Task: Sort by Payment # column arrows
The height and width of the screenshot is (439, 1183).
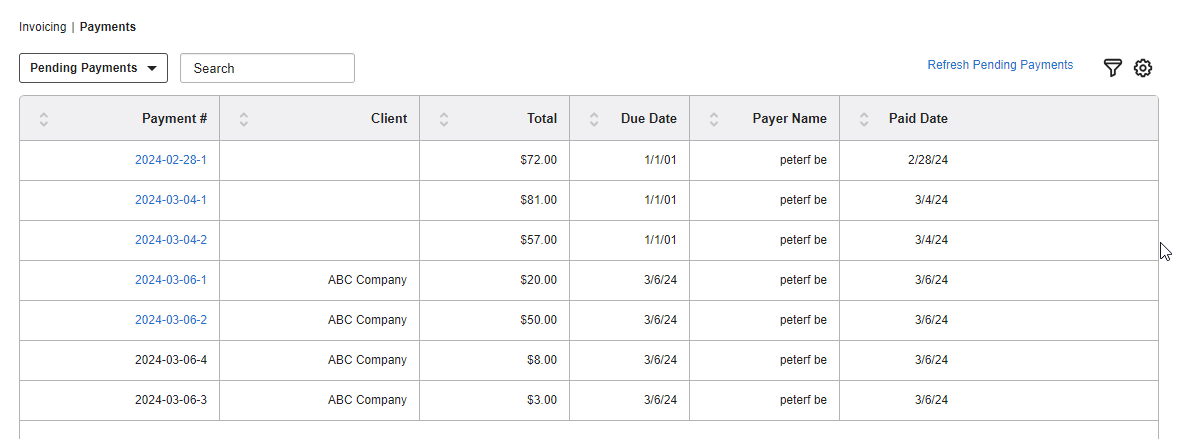Action: point(44,119)
